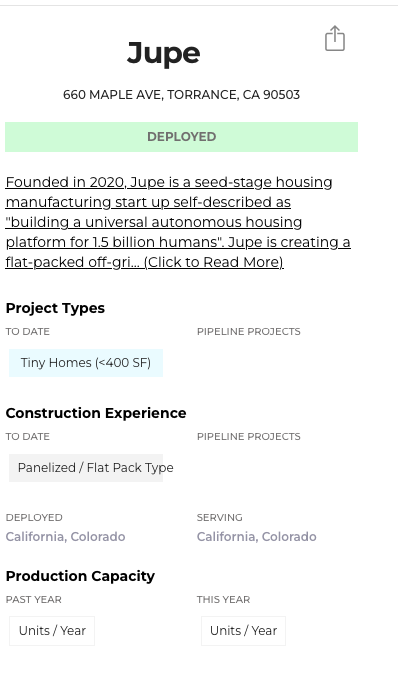Click the THIS YEAR label
Screen dimensions: 398x674
point(223,599)
